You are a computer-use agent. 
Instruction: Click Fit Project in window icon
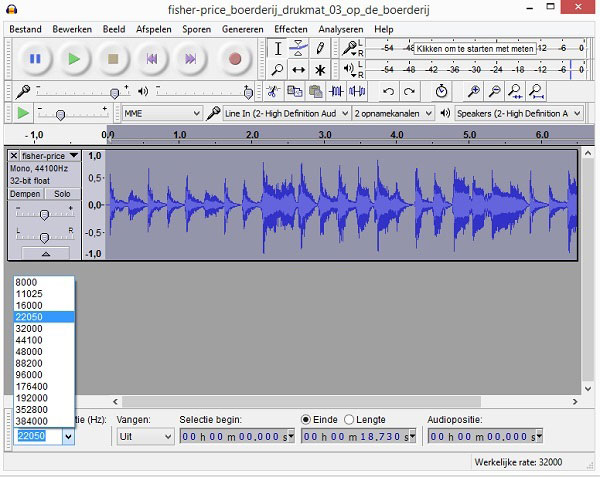[x=536, y=91]
